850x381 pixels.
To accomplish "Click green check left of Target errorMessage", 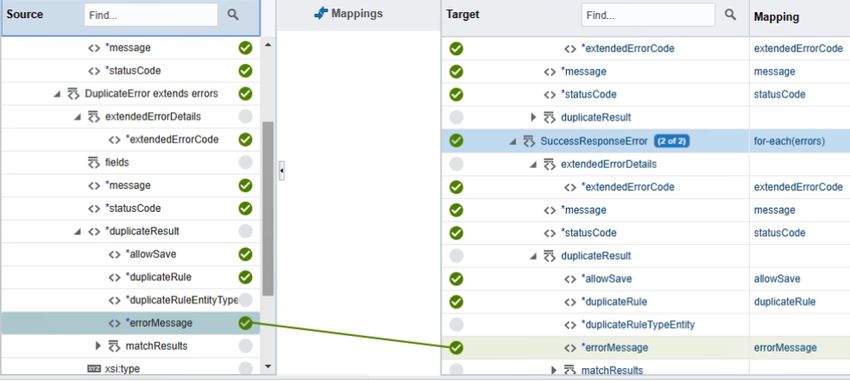I will (x=456, y=347).
